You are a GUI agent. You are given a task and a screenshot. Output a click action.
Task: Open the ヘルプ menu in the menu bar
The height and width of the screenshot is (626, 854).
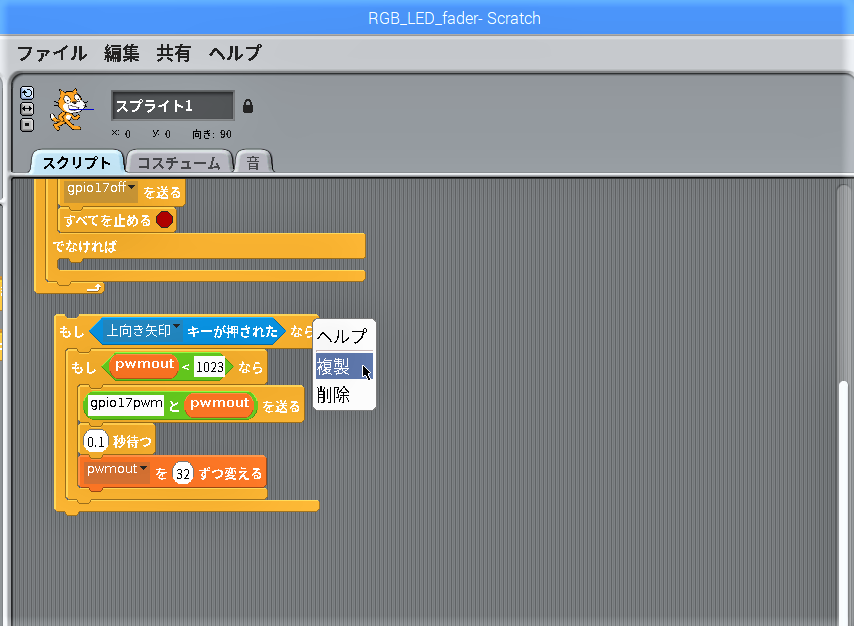click(x=235, y=53)
